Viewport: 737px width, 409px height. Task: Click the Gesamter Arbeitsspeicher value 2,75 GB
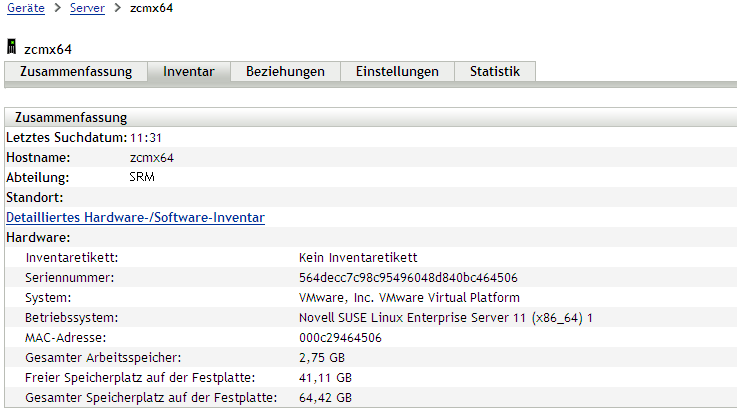(x=321, y=357)
